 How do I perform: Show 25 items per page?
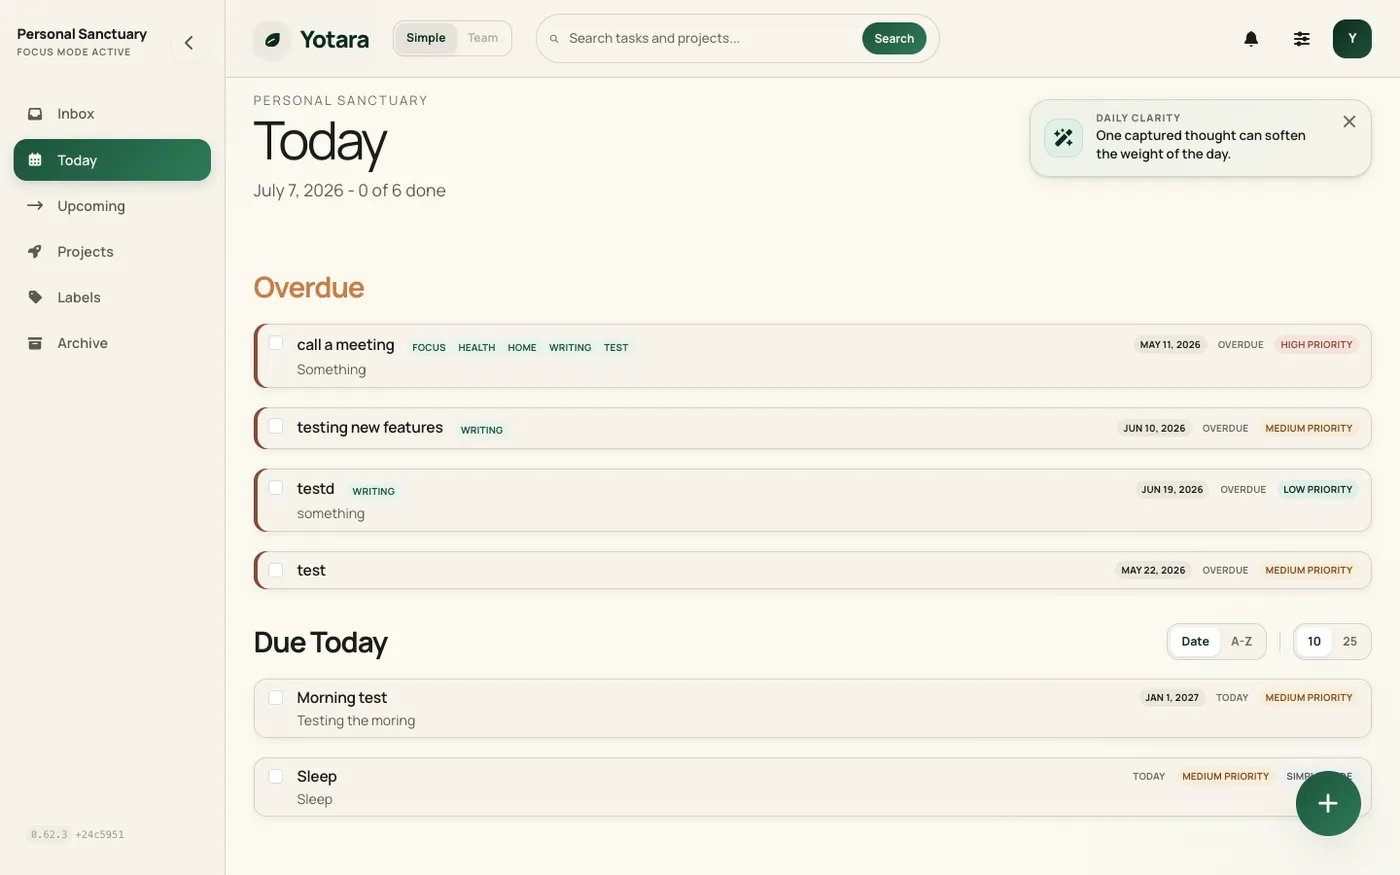coord(1350,642)
